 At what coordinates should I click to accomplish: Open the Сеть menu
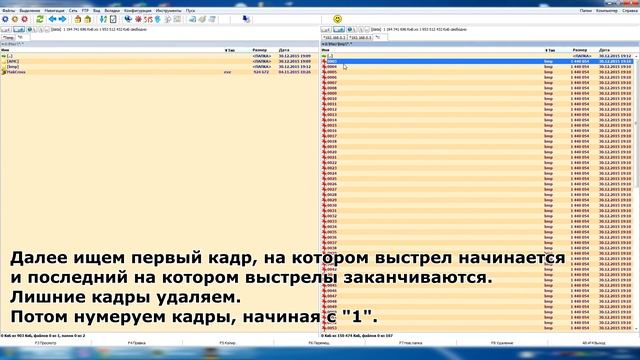[x=73, y=11]
